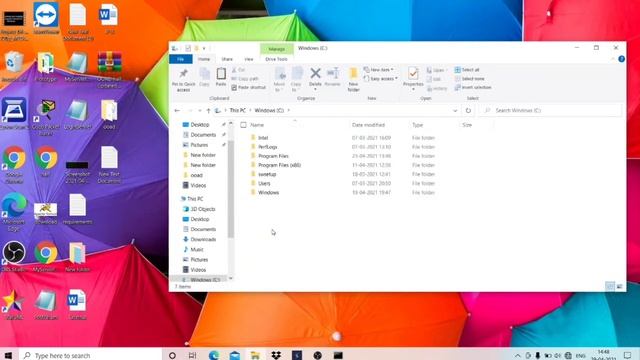Open the help icon in Explorer
640x360 pixels.
click(x=621, y=59)
